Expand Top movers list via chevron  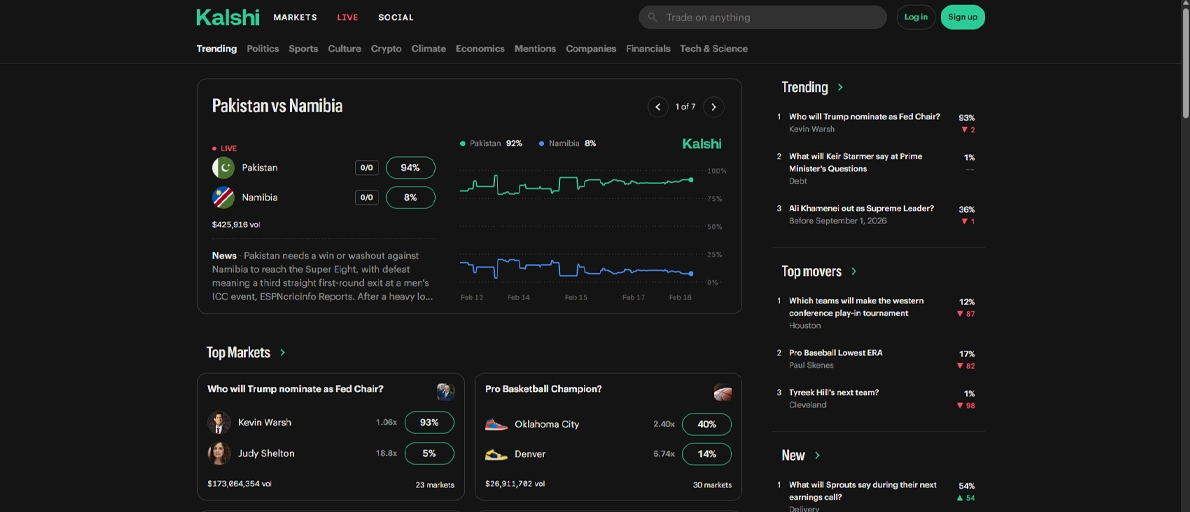pos(854,272)
